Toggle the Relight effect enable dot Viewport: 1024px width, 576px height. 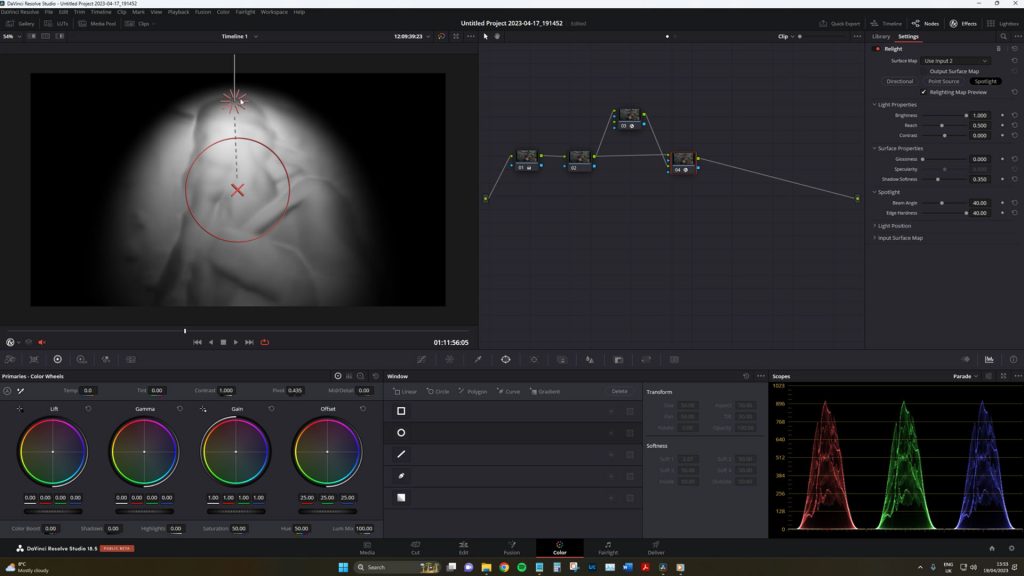tap(877, 49)
